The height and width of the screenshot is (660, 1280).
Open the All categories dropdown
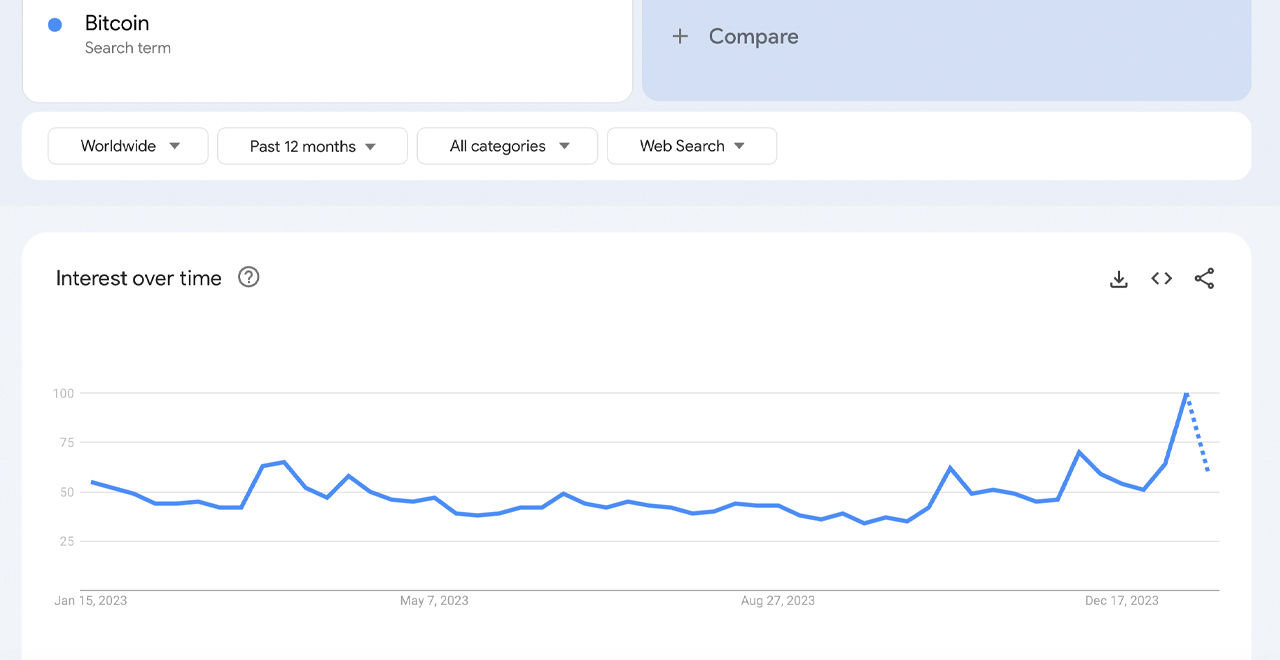506,145
